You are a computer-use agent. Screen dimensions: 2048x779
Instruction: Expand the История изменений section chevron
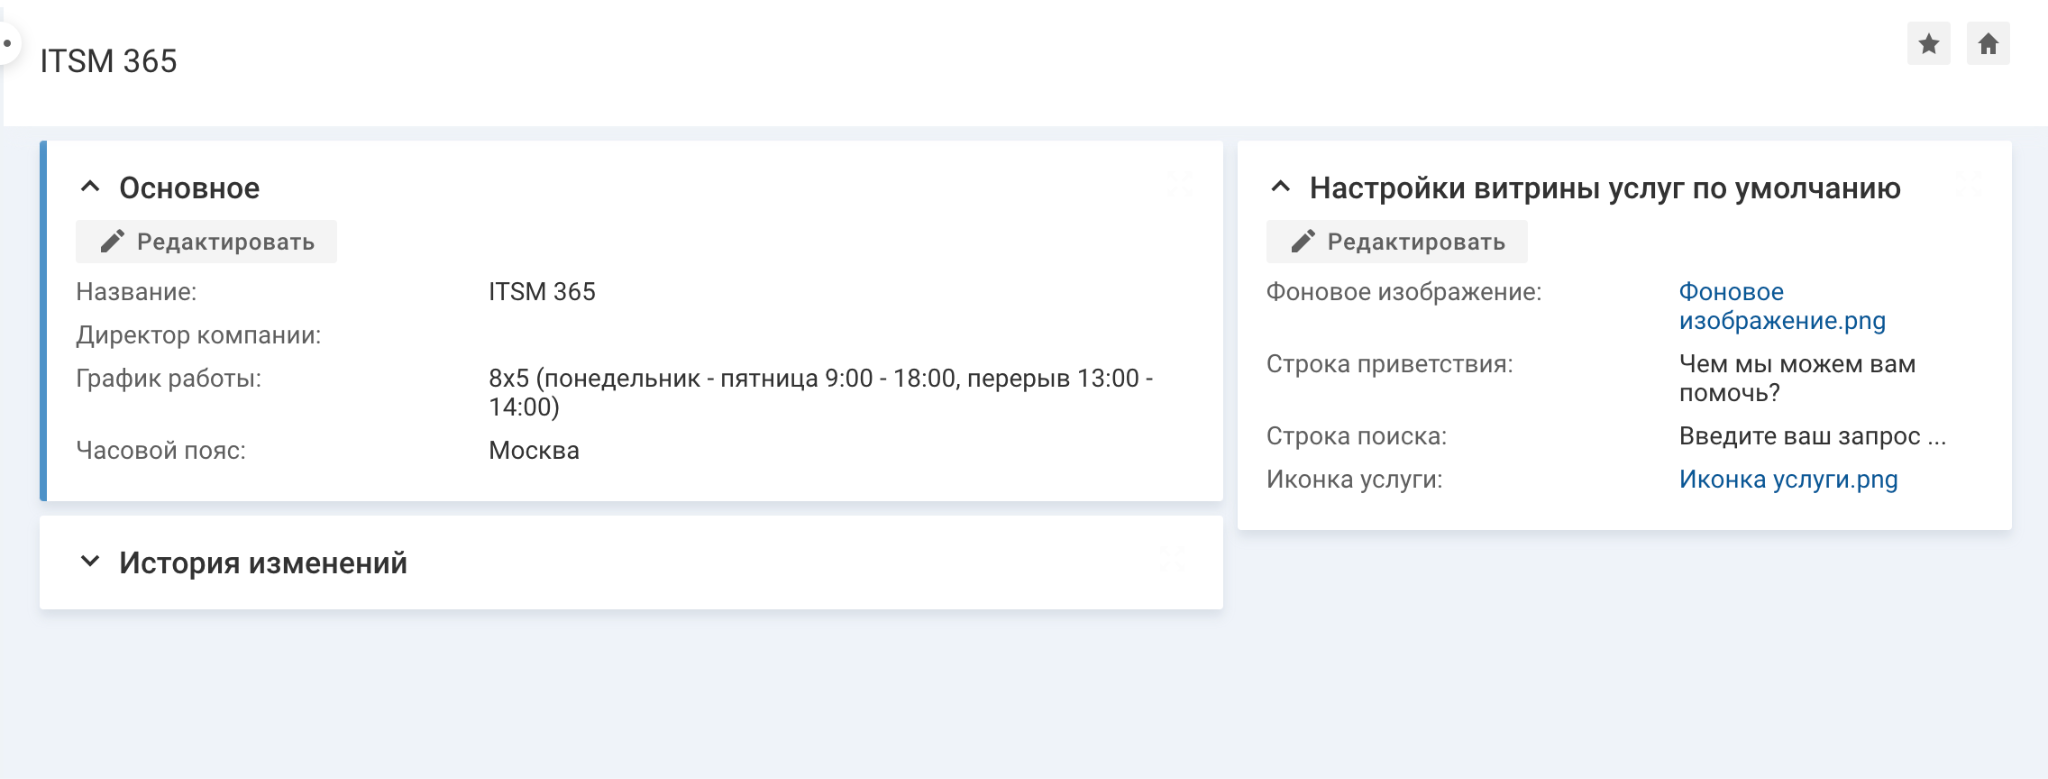90,562
